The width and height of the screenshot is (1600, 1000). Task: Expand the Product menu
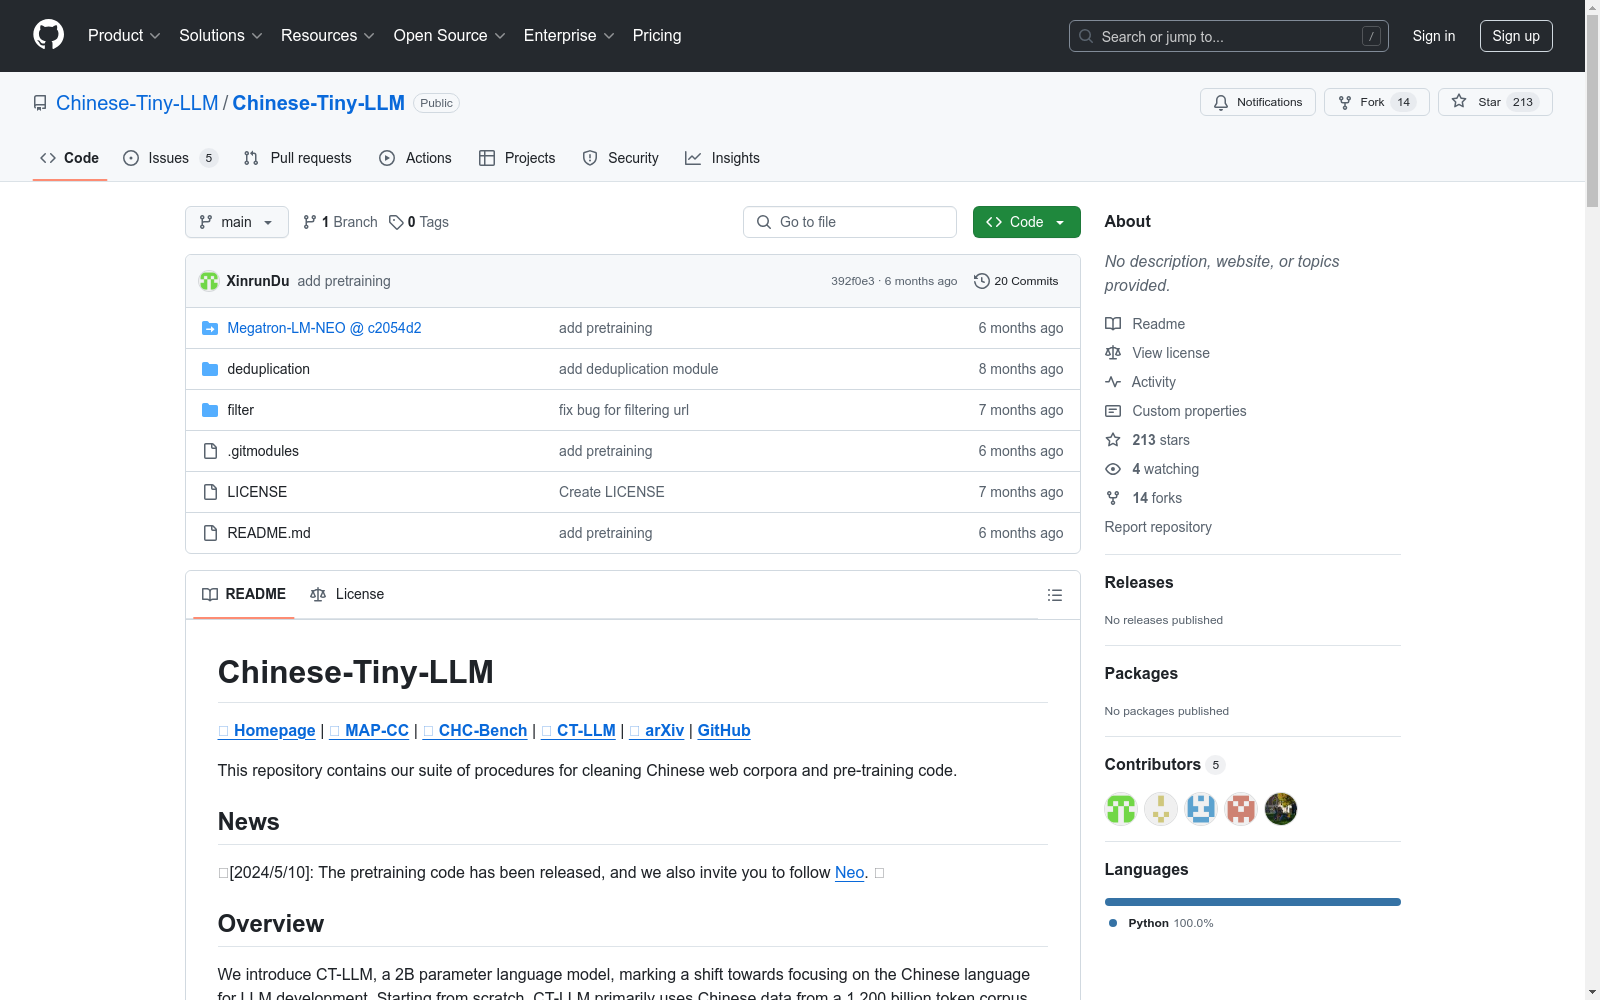click(x=124, y=35)
